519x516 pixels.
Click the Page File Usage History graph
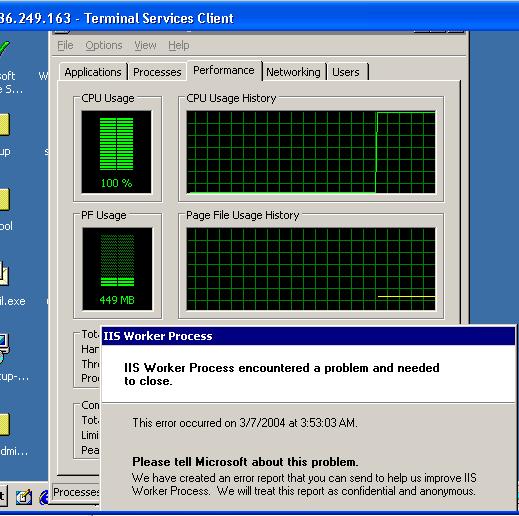[311, 269]
